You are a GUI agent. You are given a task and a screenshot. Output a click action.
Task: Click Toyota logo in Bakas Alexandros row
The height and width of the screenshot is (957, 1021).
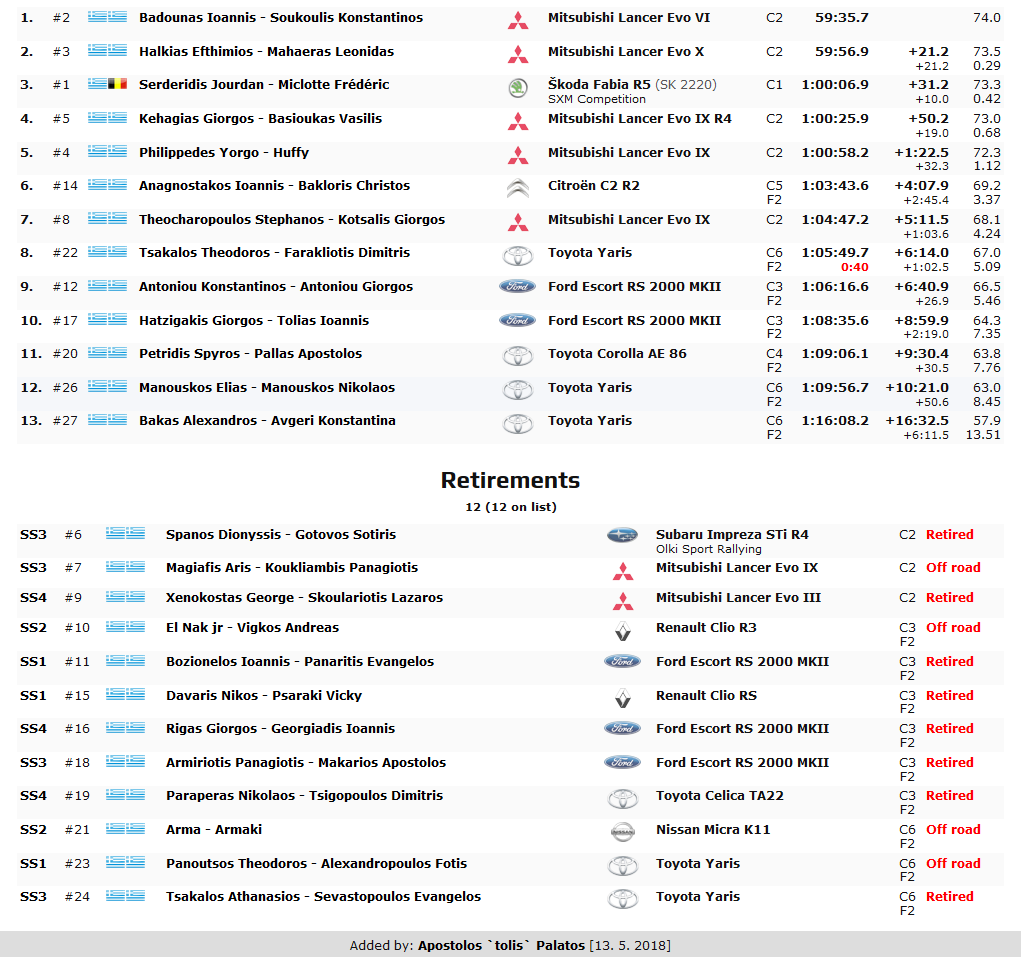518,424
